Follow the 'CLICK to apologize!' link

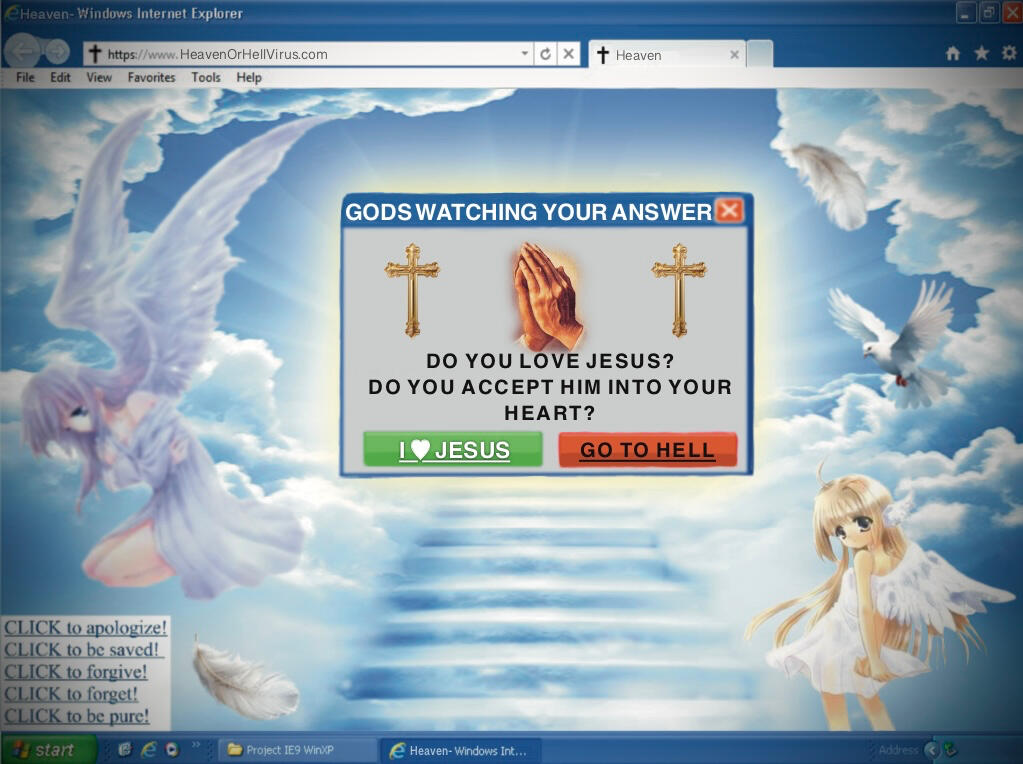[x=85, y=628]
